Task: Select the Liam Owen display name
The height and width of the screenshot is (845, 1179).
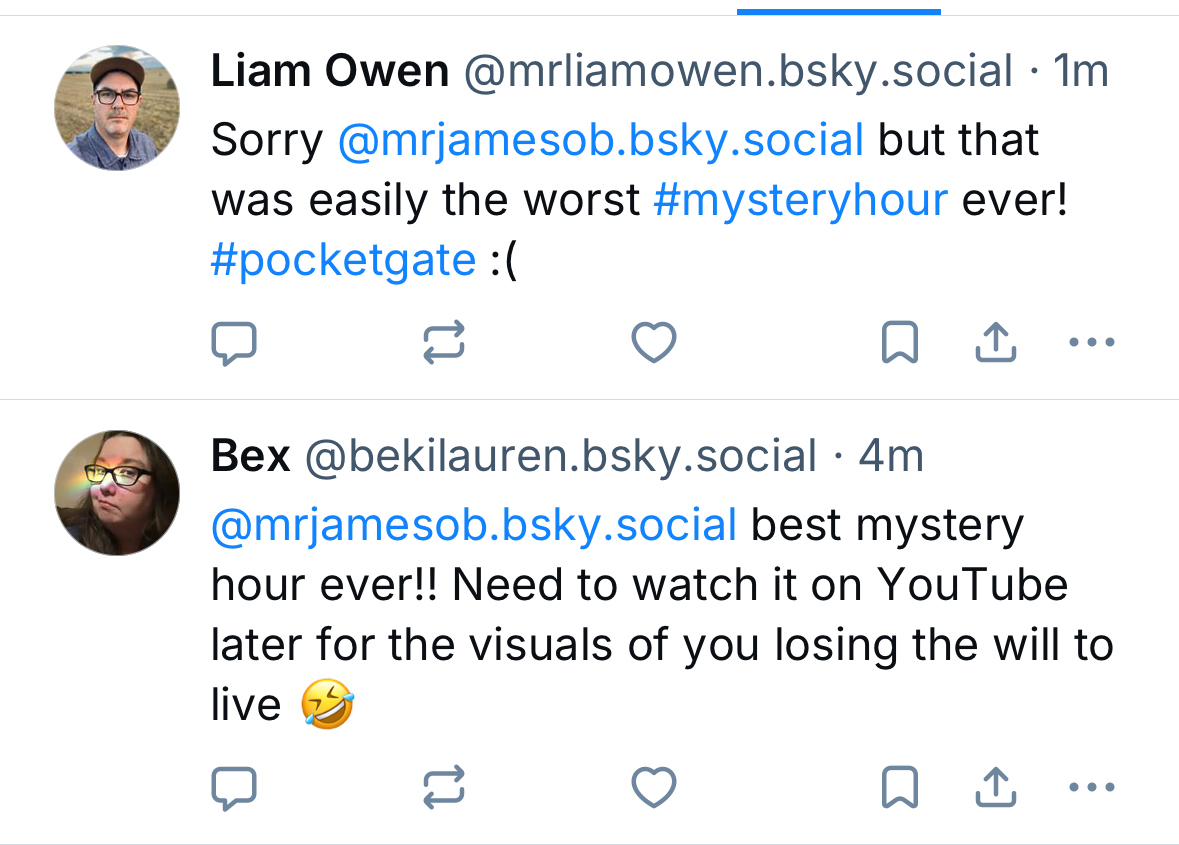Action: 330,72
